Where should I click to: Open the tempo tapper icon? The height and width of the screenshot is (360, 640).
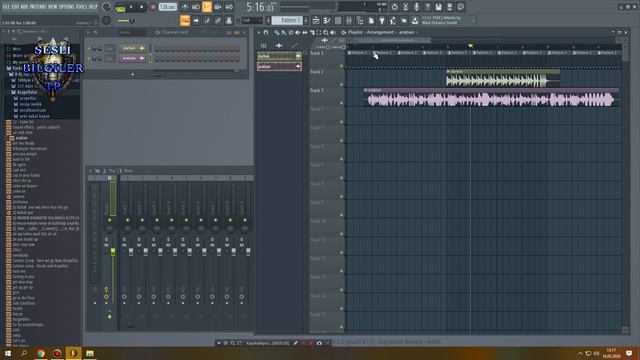pos(393,20)
